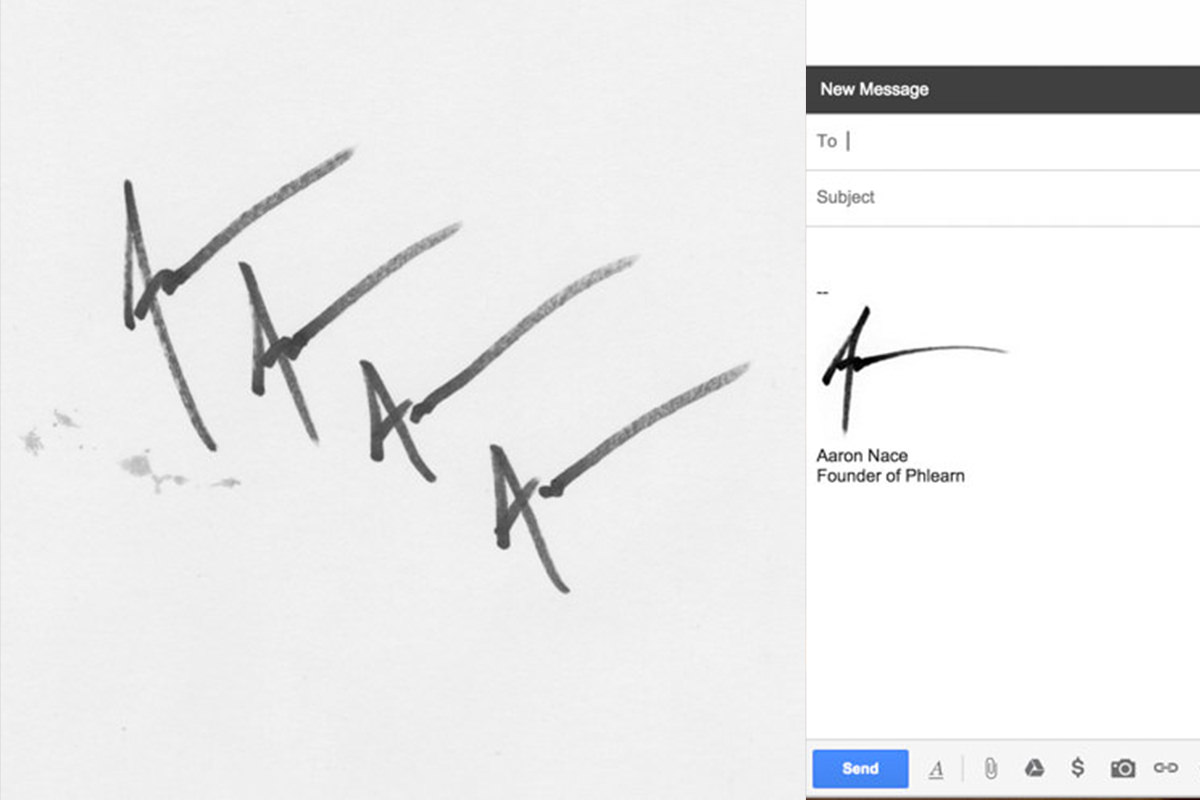The image size is (1200, 800).
Task: Attach files using the paperclip icon
Action: point(990,768)
